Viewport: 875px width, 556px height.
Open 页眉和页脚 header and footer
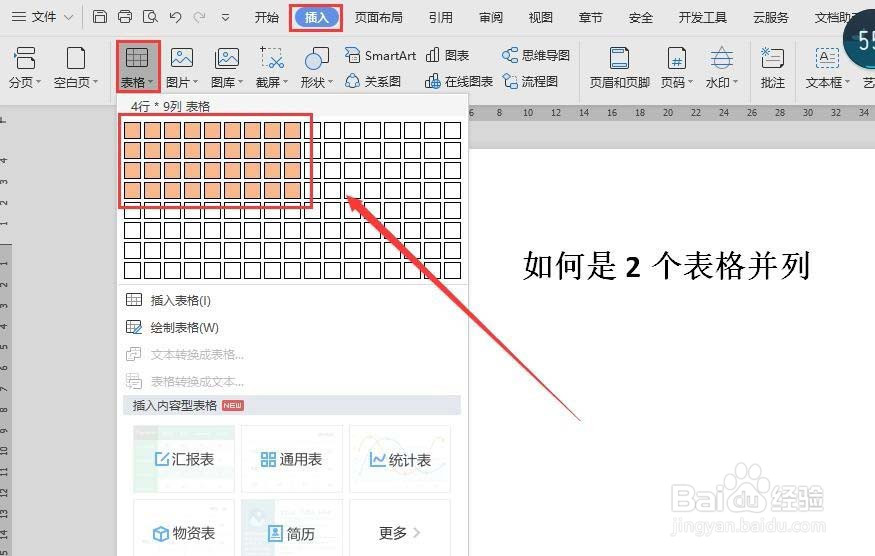[x=619, y=68]
